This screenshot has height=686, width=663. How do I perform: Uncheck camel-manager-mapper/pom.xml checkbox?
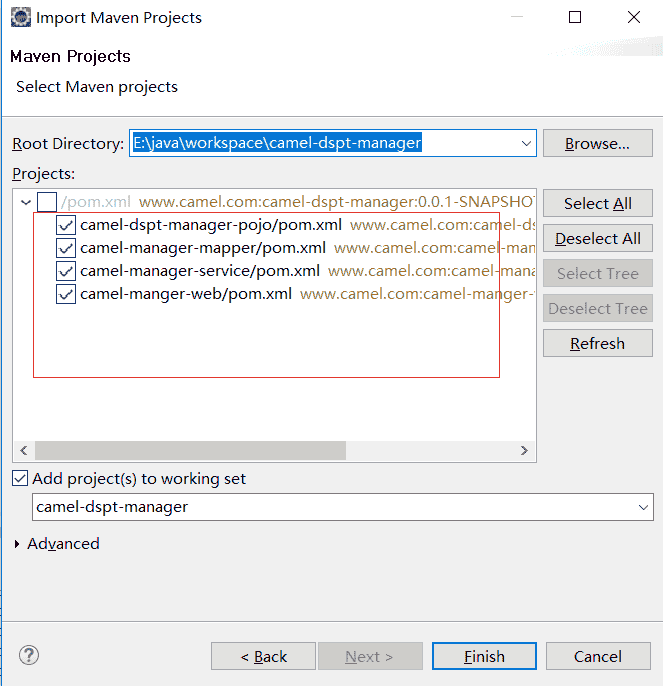pyautogui.click(x=66, y=248)
